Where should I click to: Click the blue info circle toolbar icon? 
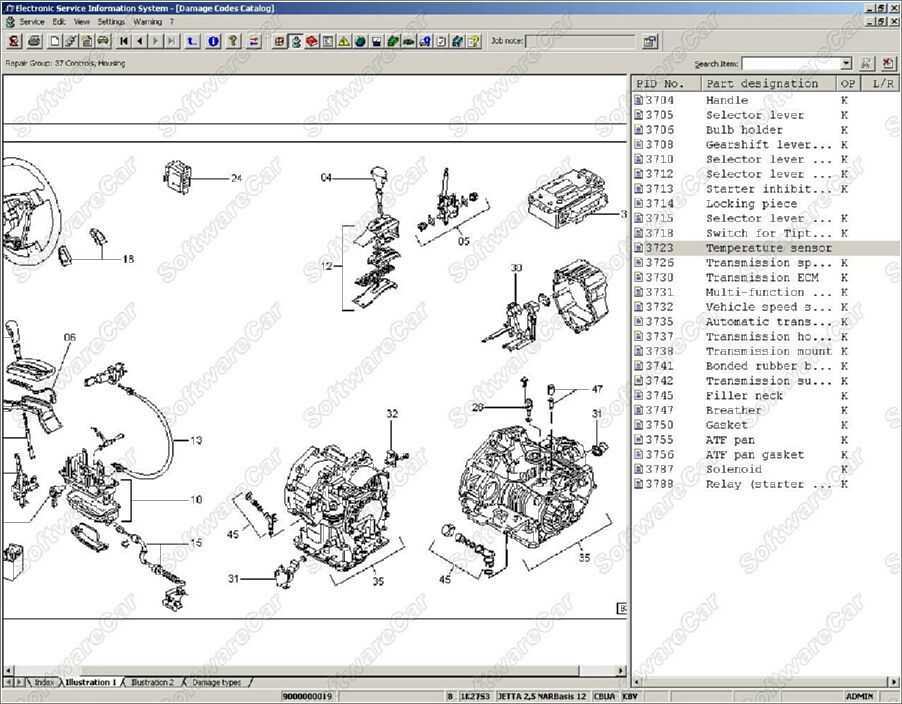[213, 41]
